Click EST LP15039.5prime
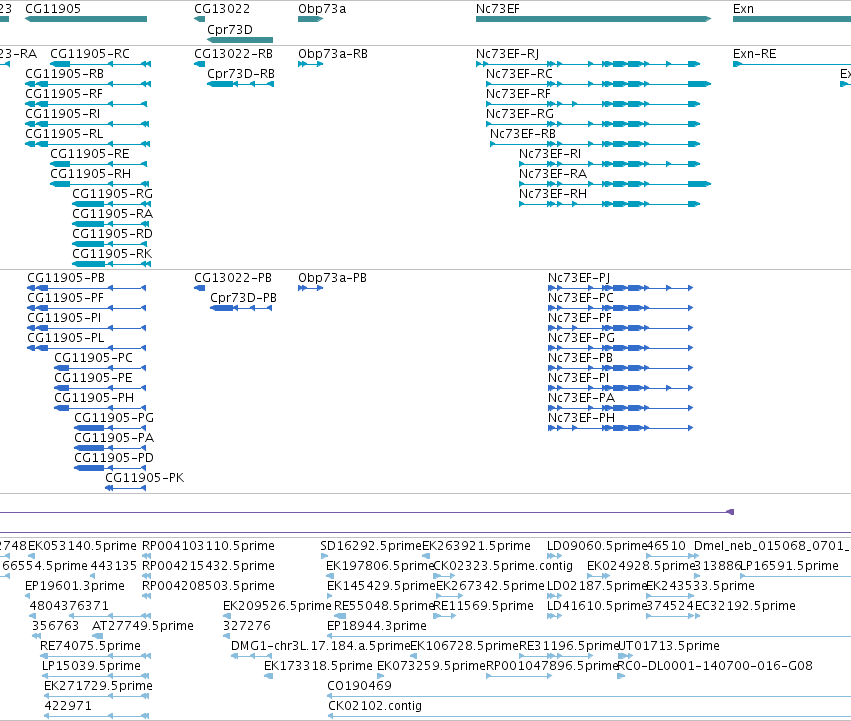 91,666
